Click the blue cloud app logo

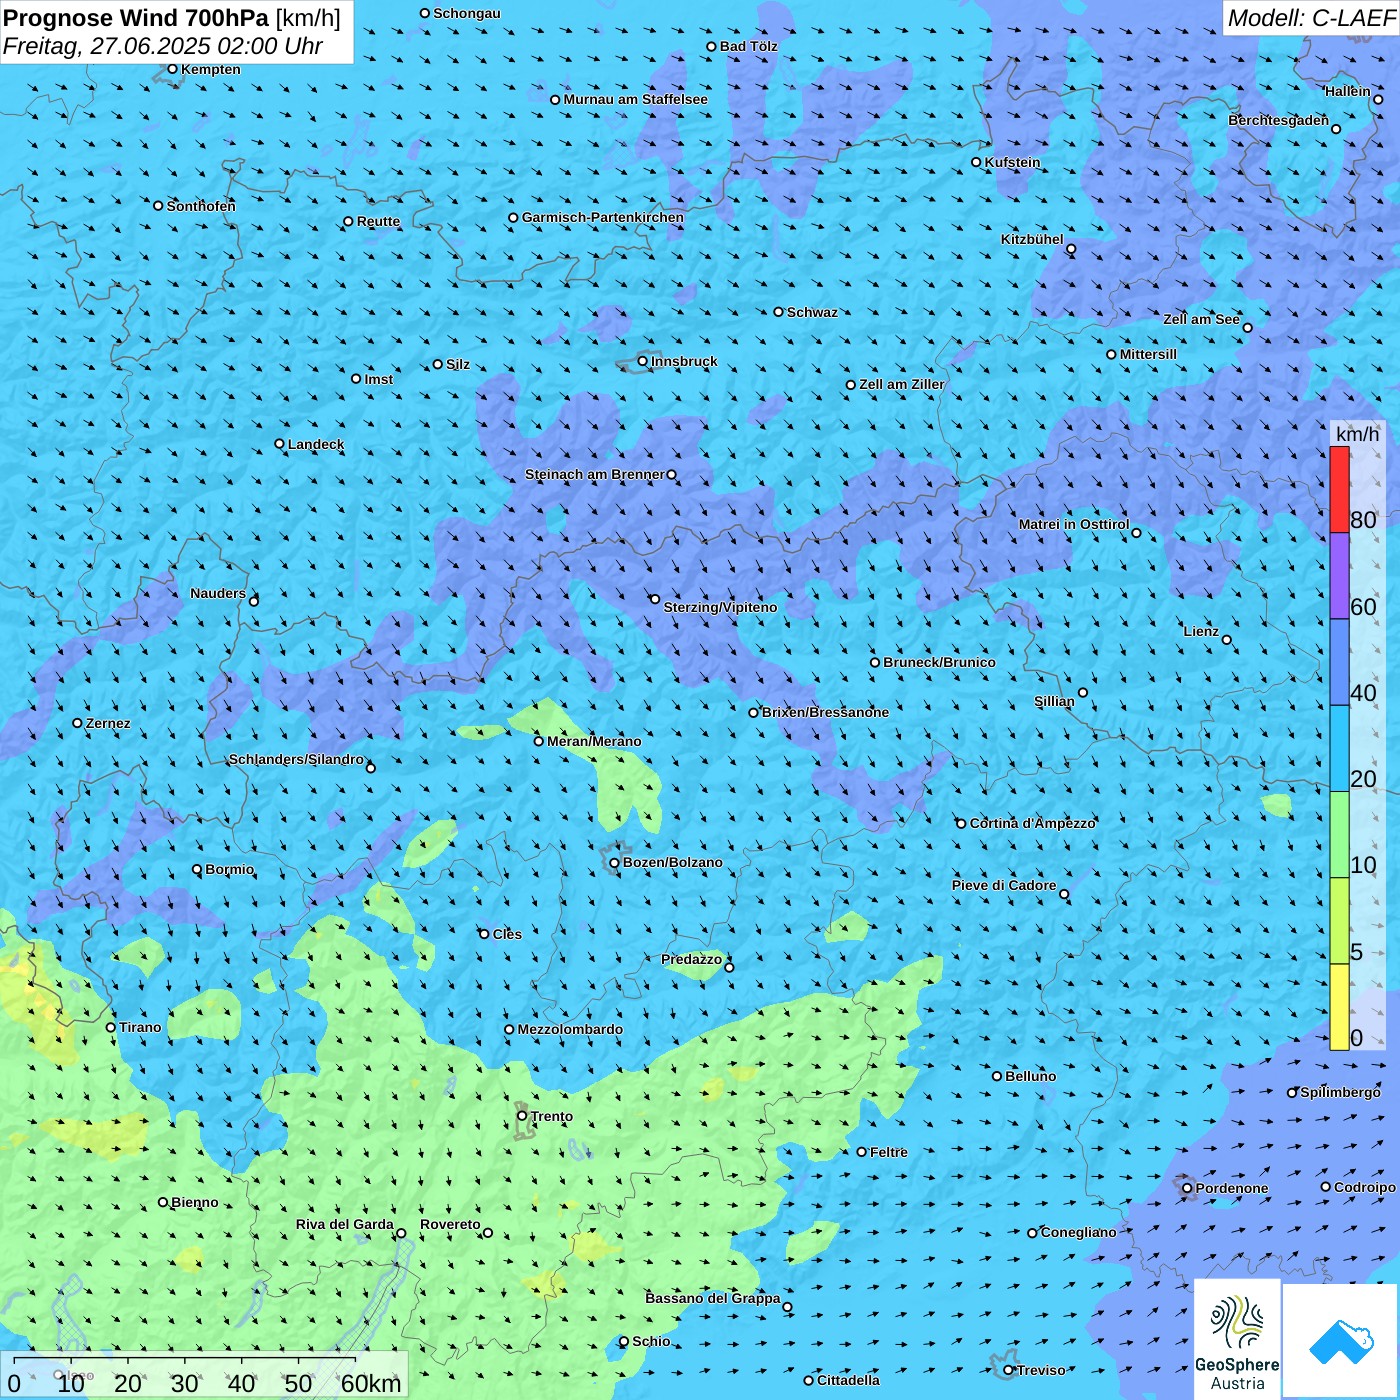tap(1341, 1341)
